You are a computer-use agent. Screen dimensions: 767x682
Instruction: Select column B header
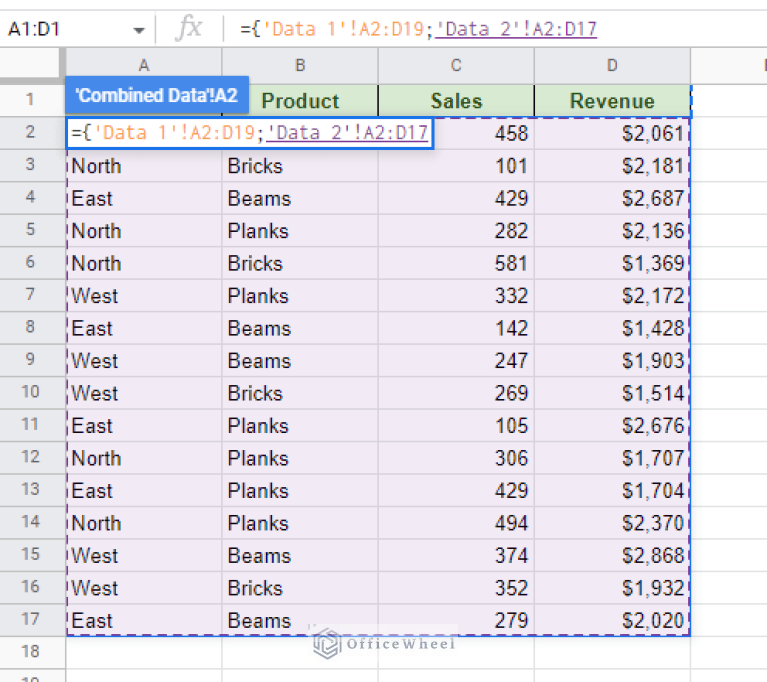click(x=300, y=65)
